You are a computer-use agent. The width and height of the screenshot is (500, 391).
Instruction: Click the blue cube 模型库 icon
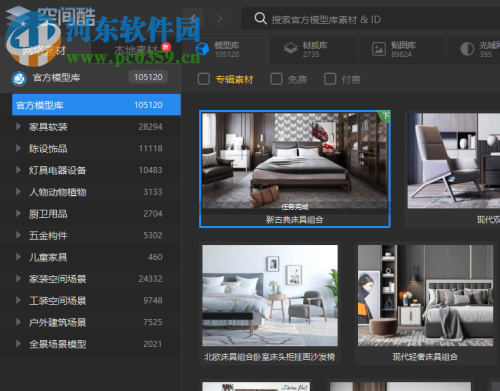[202, 49]
